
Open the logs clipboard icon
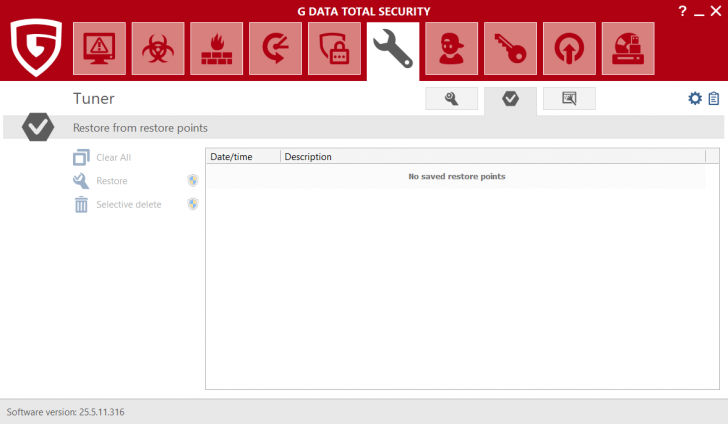tap(714, 98)
